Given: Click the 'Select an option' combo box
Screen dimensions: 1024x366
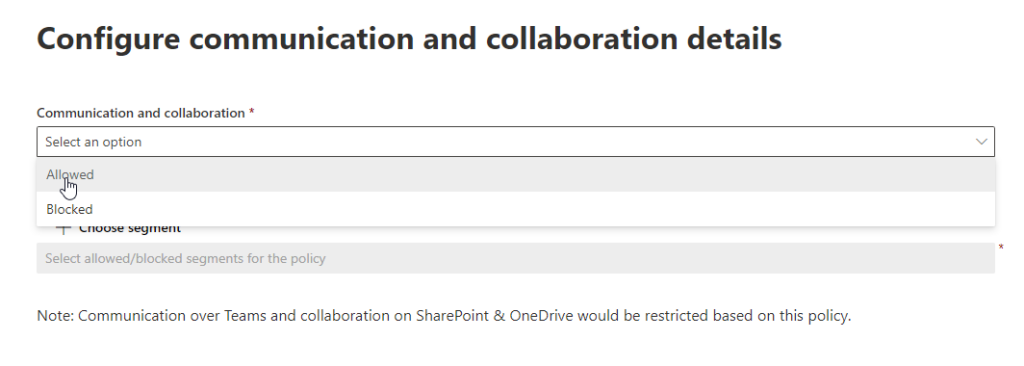Looking at the screenshot, I should [x=516, y=142].
